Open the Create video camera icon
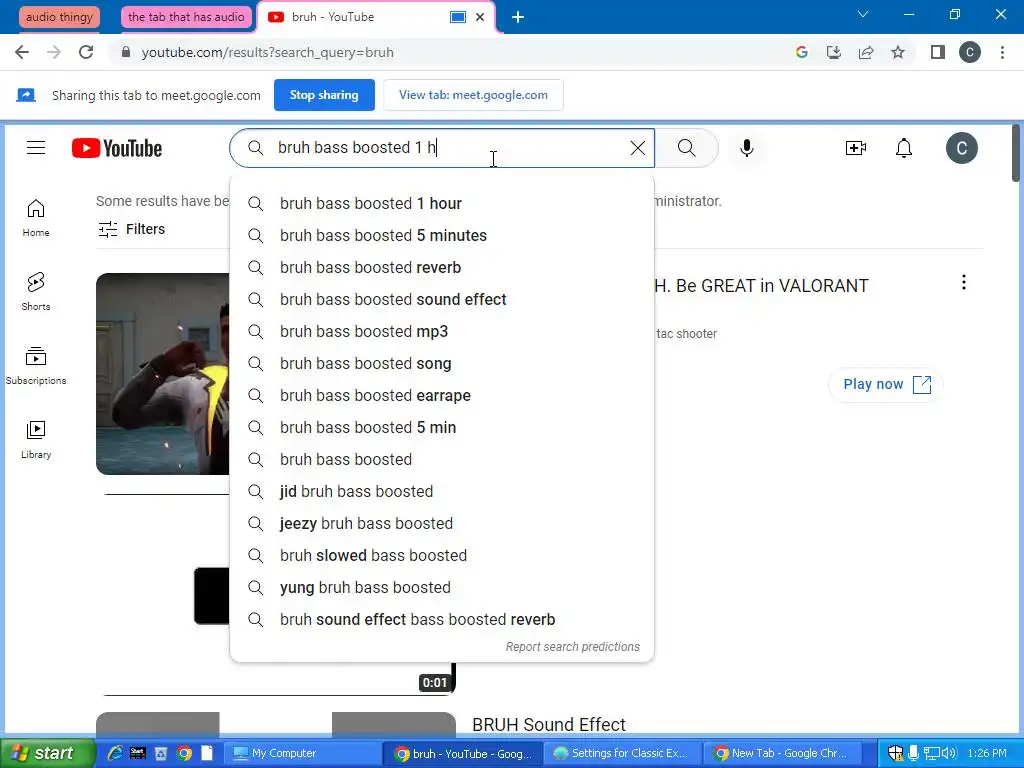The height and width of the screenshot is (768, 1024). [x=856, y=148]
